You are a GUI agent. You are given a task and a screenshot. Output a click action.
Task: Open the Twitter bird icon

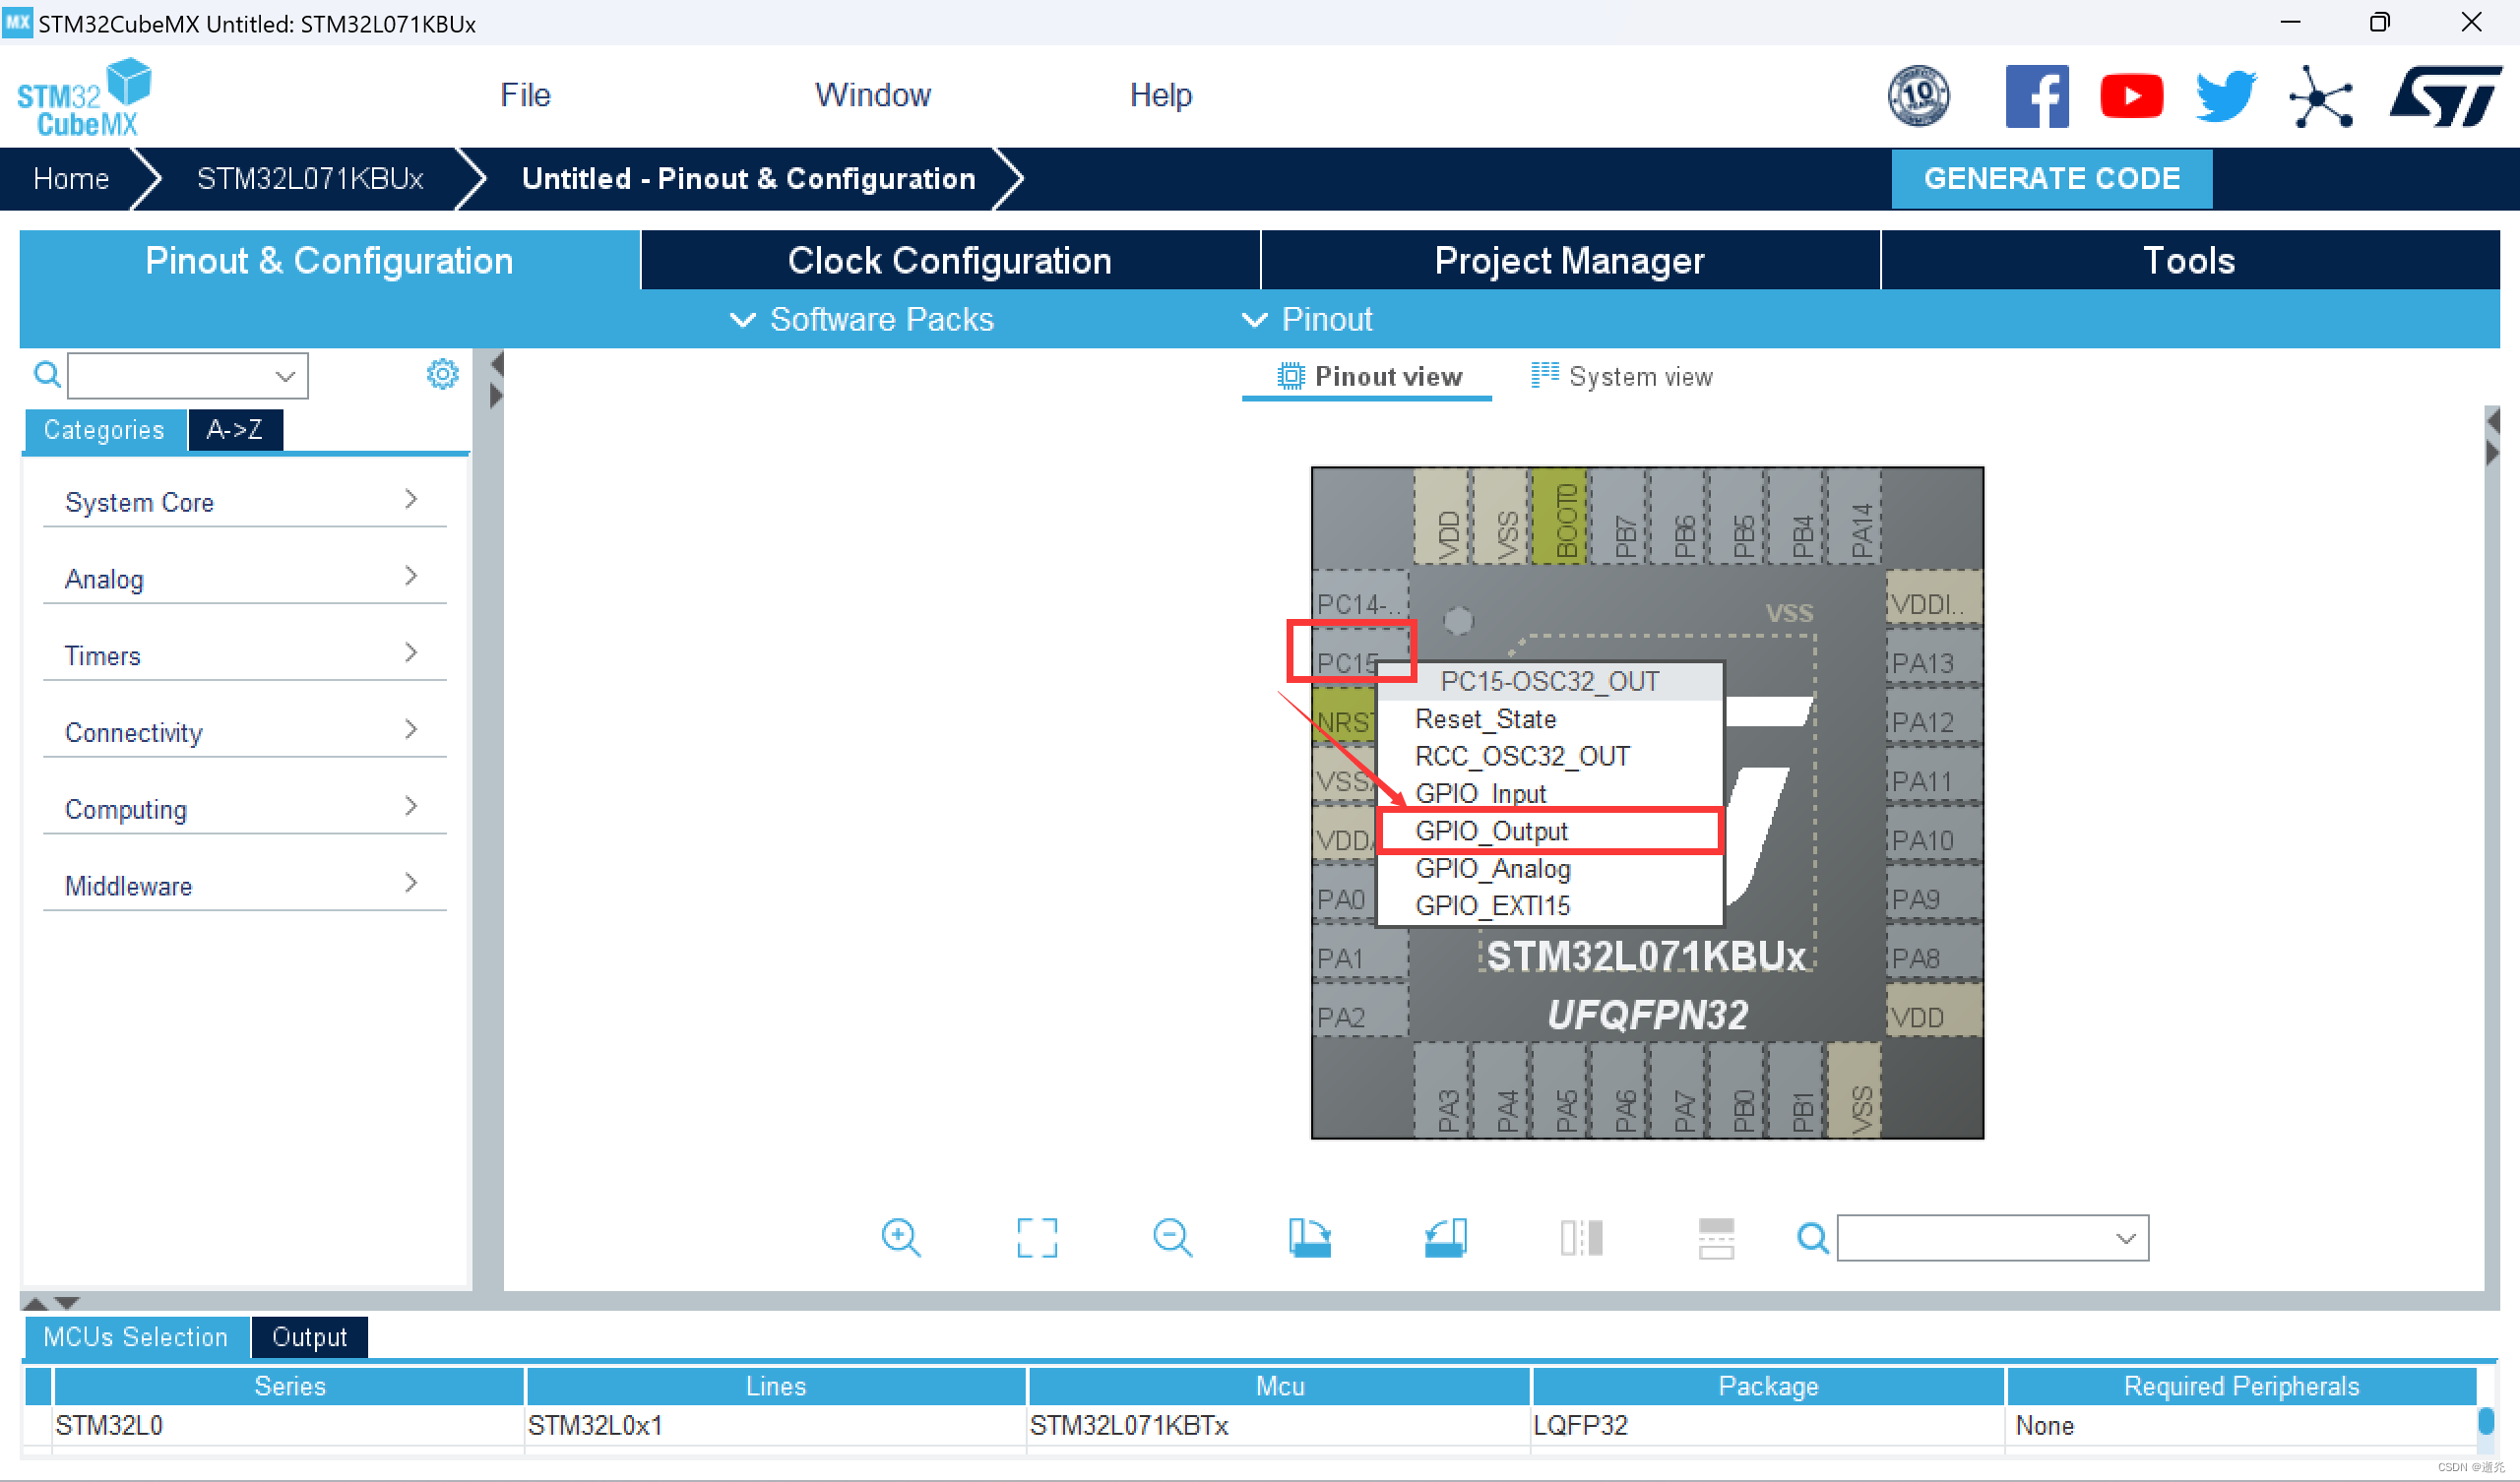(2225, 96)
